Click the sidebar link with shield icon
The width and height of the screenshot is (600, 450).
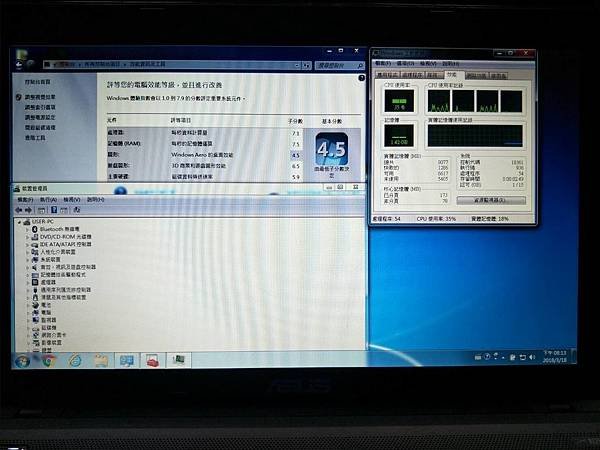[40, 97]
